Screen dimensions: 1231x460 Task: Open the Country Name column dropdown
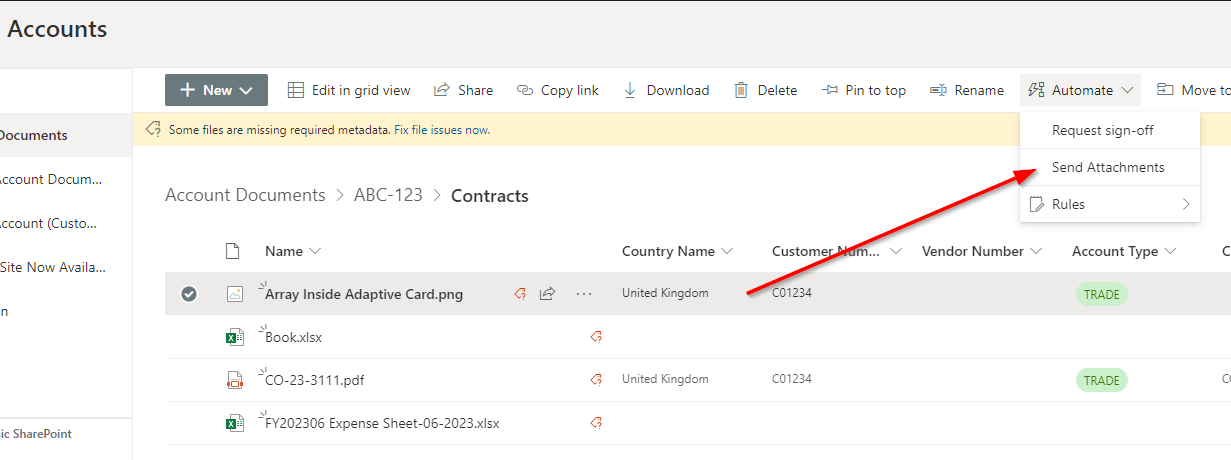pyautogui.click(x=727, y=251)
